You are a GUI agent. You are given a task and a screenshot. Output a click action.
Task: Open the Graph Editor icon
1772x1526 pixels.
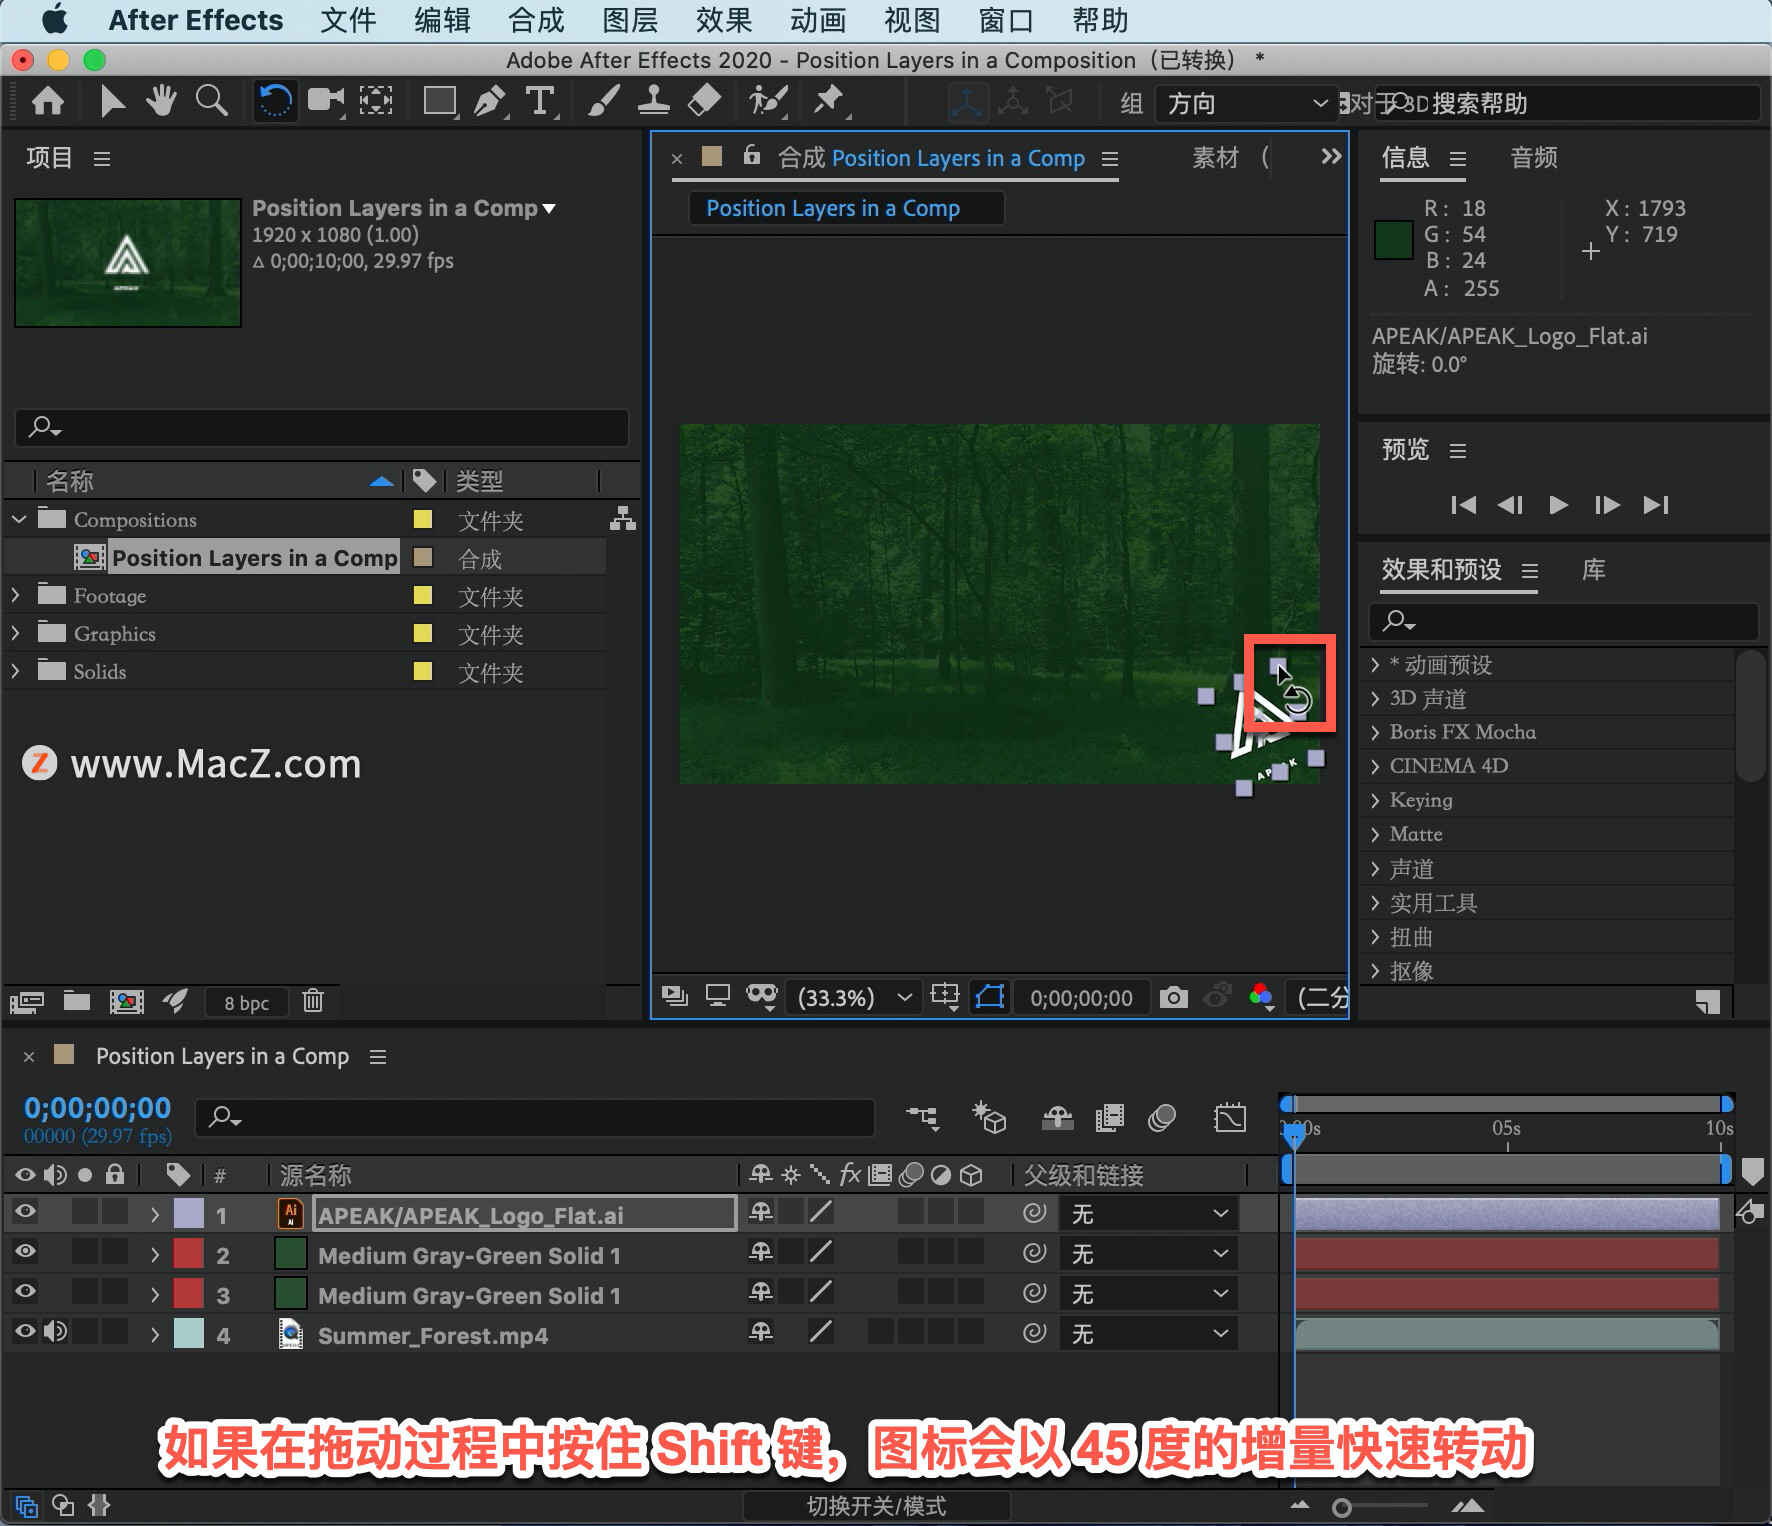[x=1230, y=1117]
